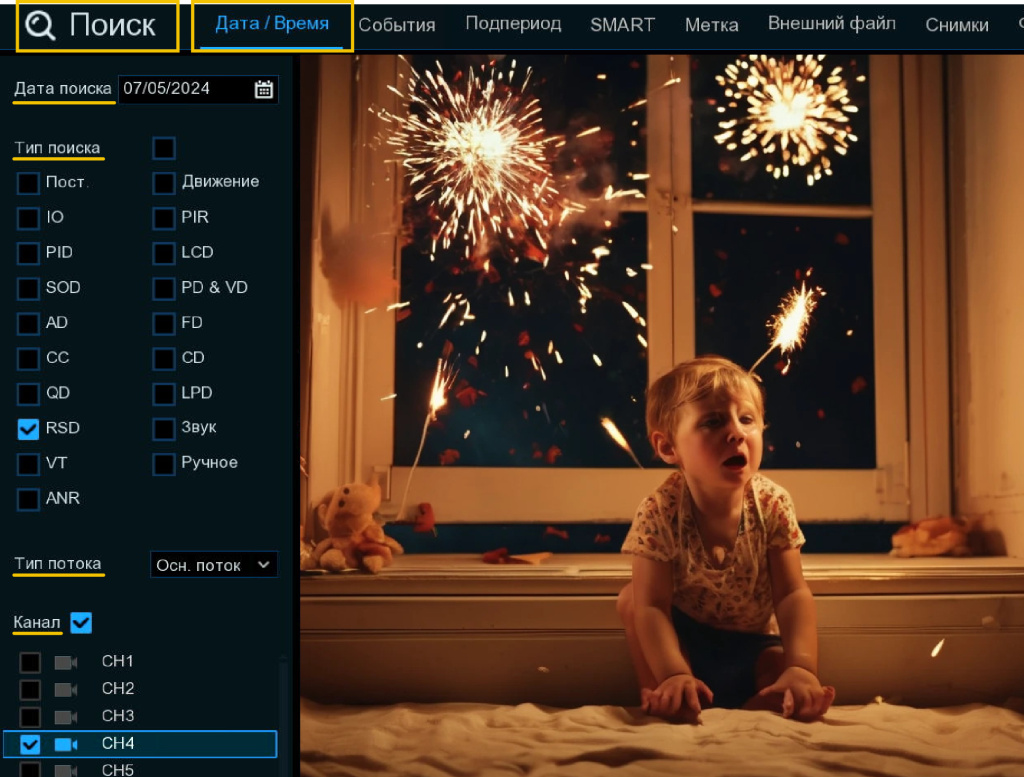Click the CH2 camera icon
Viewport: 1024px width, 777px height.
click(x=66, y=689)
